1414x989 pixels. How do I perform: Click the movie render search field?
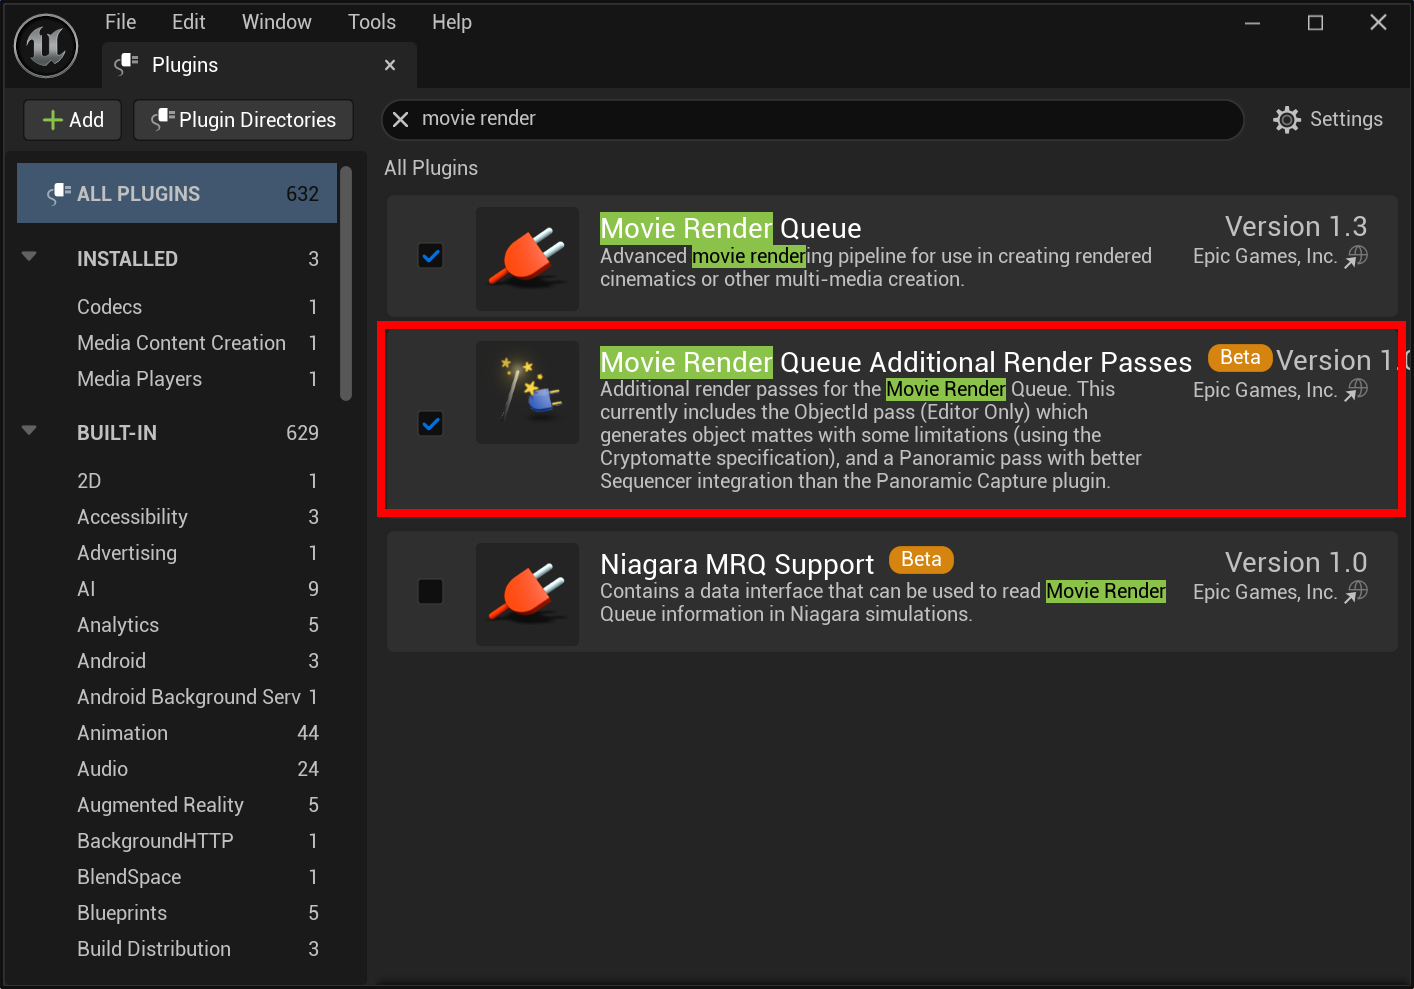(x=812, y=119)
